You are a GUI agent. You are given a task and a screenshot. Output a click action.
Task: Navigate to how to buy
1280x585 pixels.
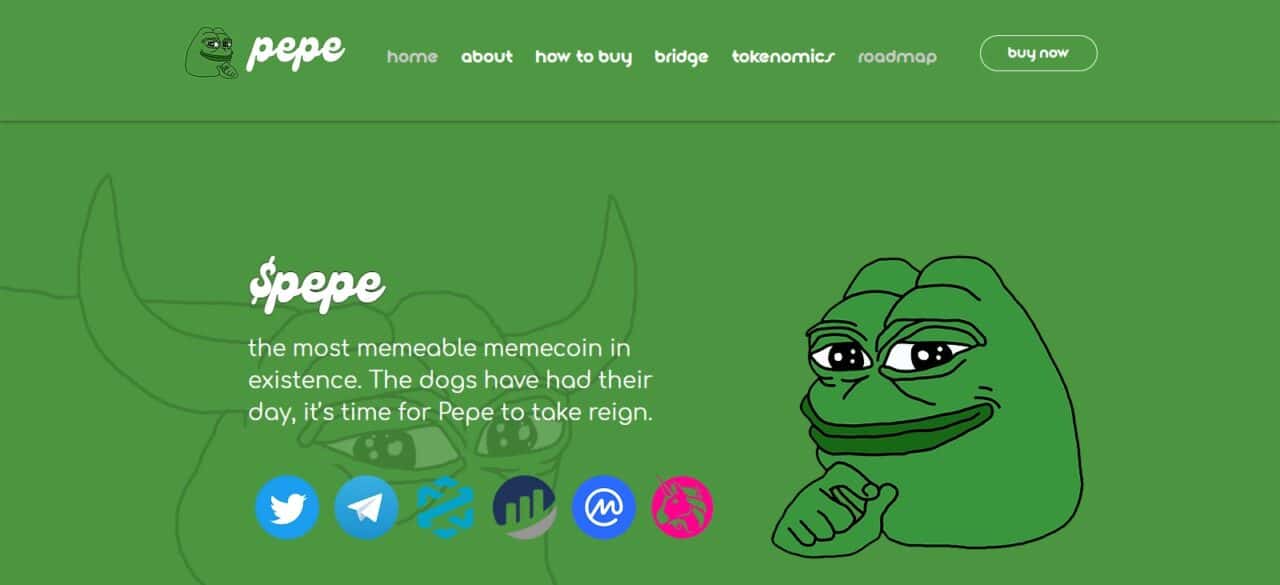(583, 57)
